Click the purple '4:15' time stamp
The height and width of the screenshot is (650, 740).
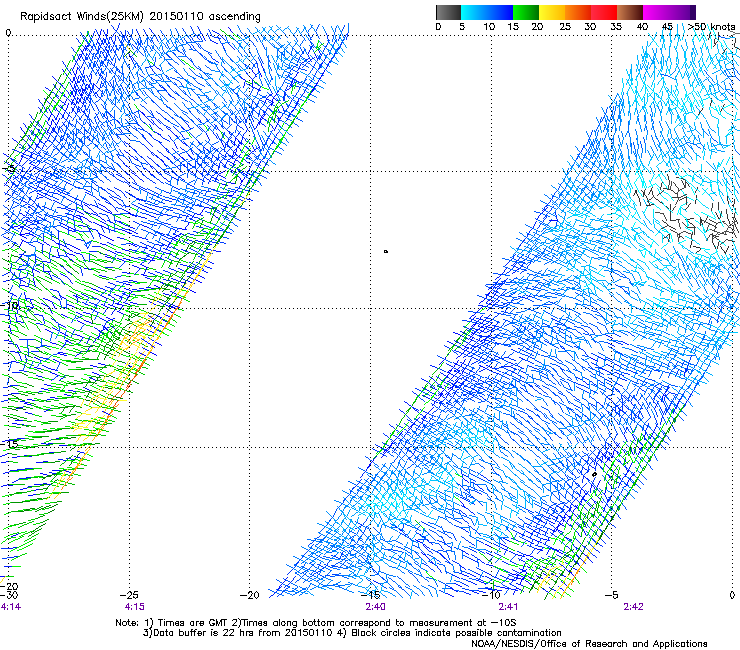click(x=135, y=607)
